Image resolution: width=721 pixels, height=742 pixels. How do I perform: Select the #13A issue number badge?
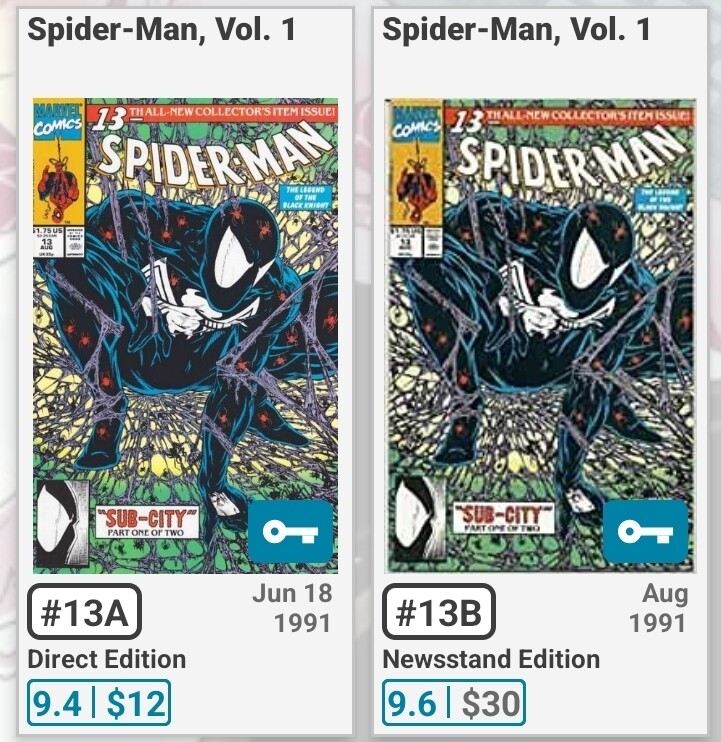(85, 611)
